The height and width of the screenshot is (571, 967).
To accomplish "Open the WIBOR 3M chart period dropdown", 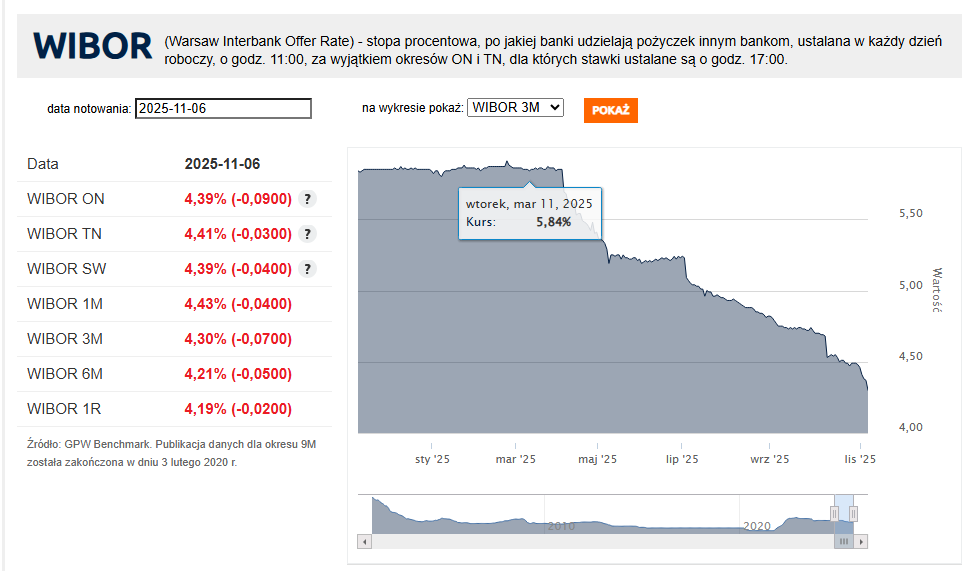I will 515,107.
